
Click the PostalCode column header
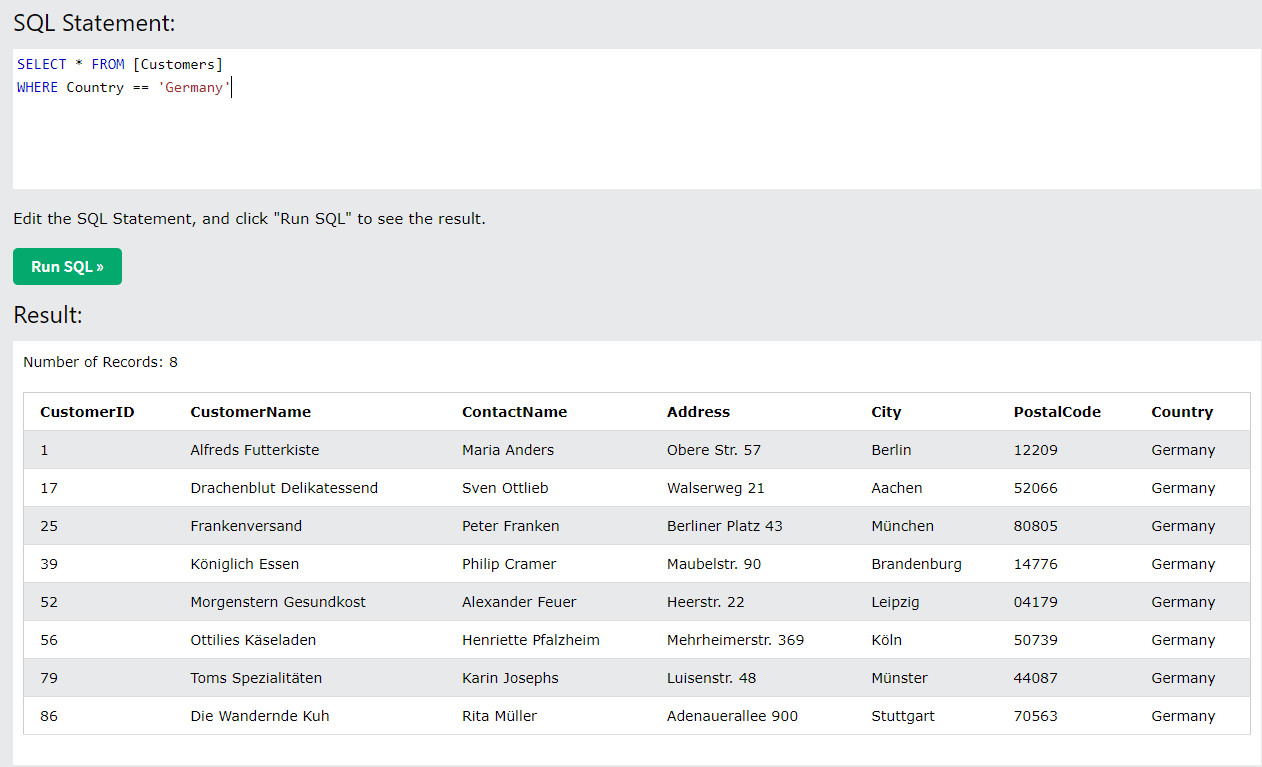click(x=1057, y=412)
